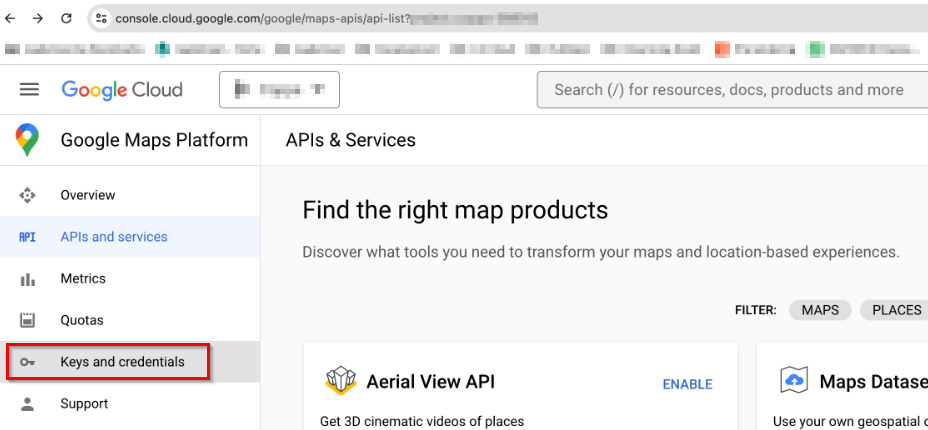Reload the page with the refresh icon
This screenshot has height=430, width=928.
(x=66, y=18)
